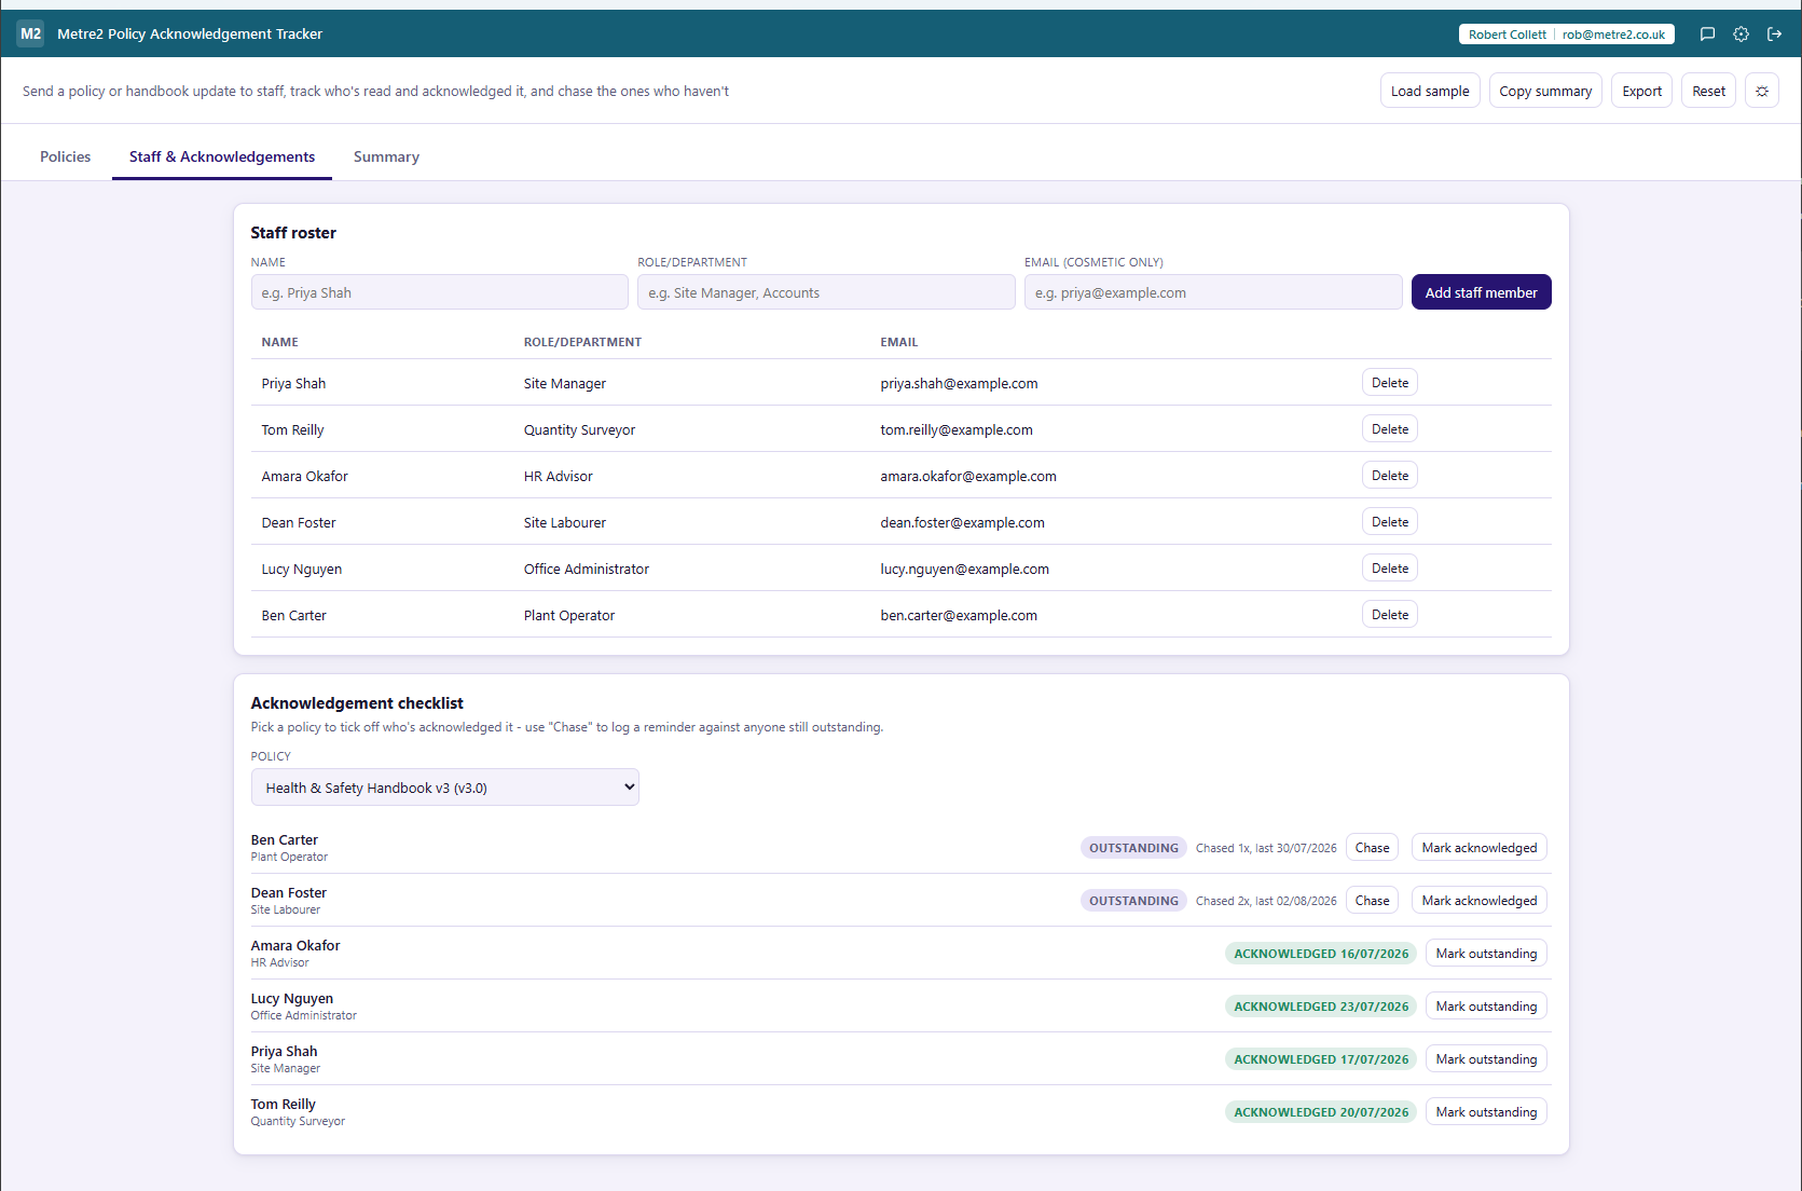Click amara.okafor@example.com email cell
Screen dimensions: 1802x1191
(x=968, y=476)
